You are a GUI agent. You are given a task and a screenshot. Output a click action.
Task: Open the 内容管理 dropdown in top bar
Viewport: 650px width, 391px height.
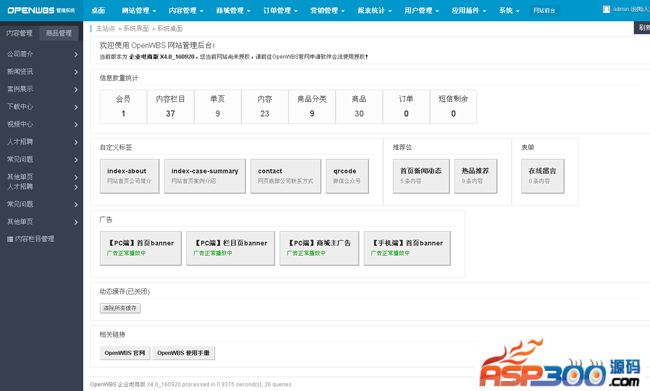(x=186, y=10)
